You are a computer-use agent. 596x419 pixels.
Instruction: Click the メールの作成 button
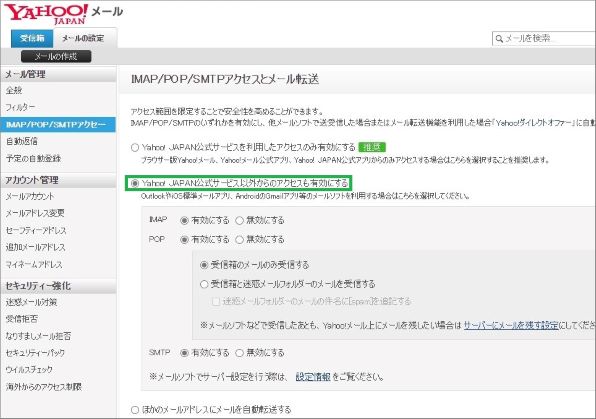(x=56, y=57)
